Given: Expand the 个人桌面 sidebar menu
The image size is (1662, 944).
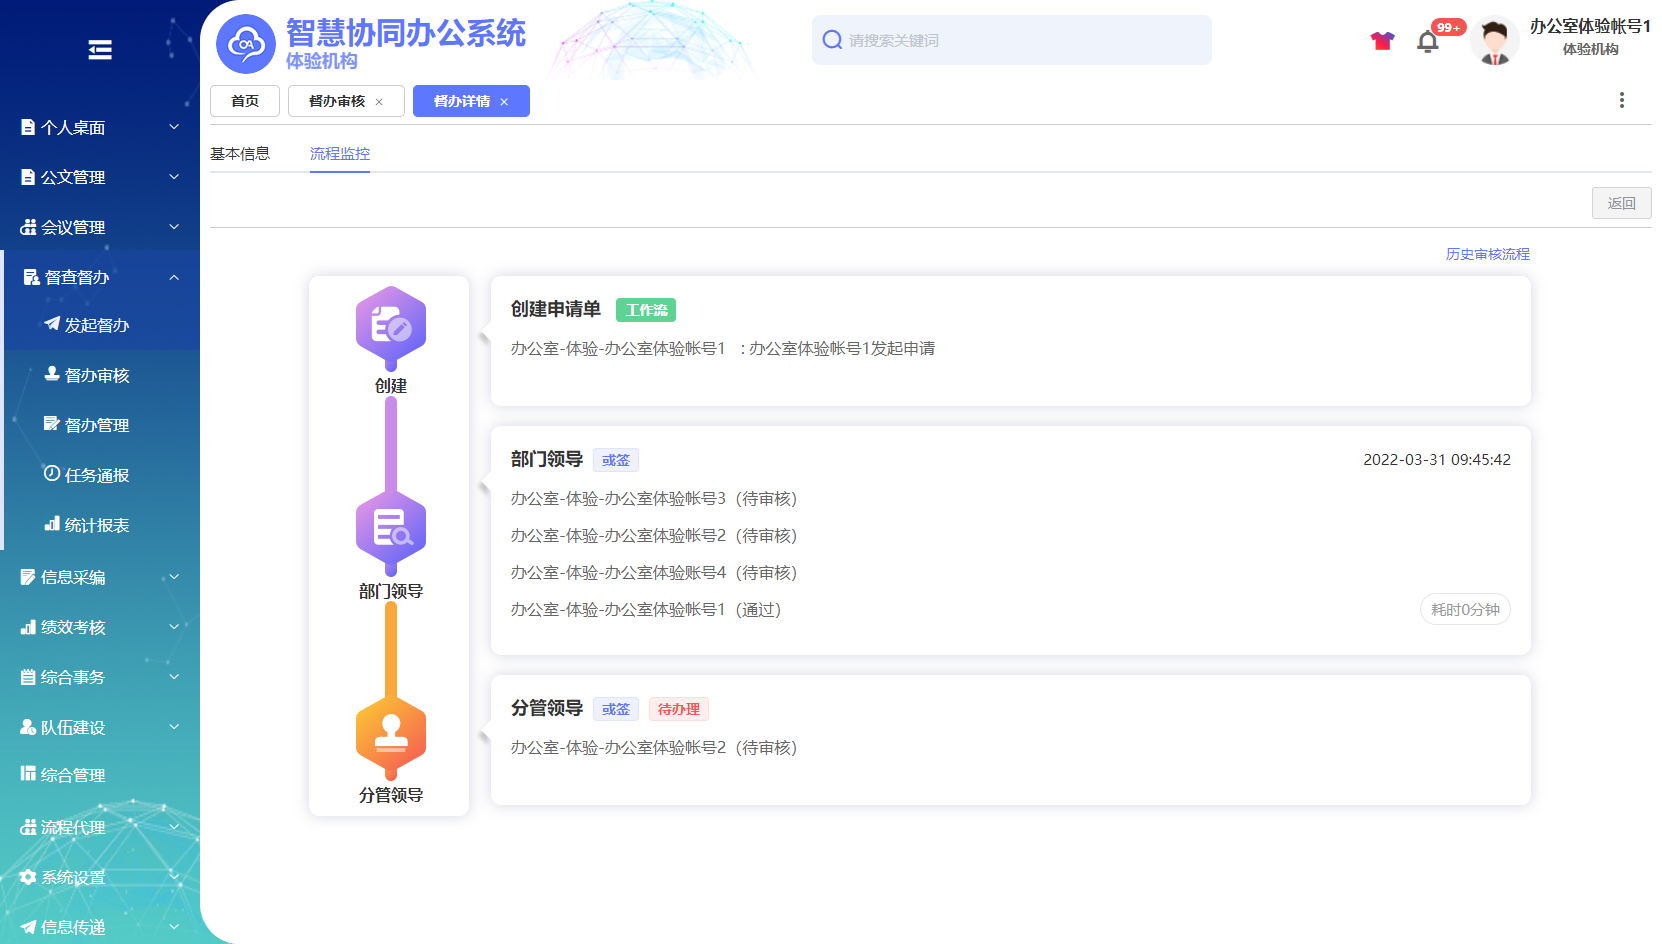Looking at the screenshot, I should click(100, 127).
